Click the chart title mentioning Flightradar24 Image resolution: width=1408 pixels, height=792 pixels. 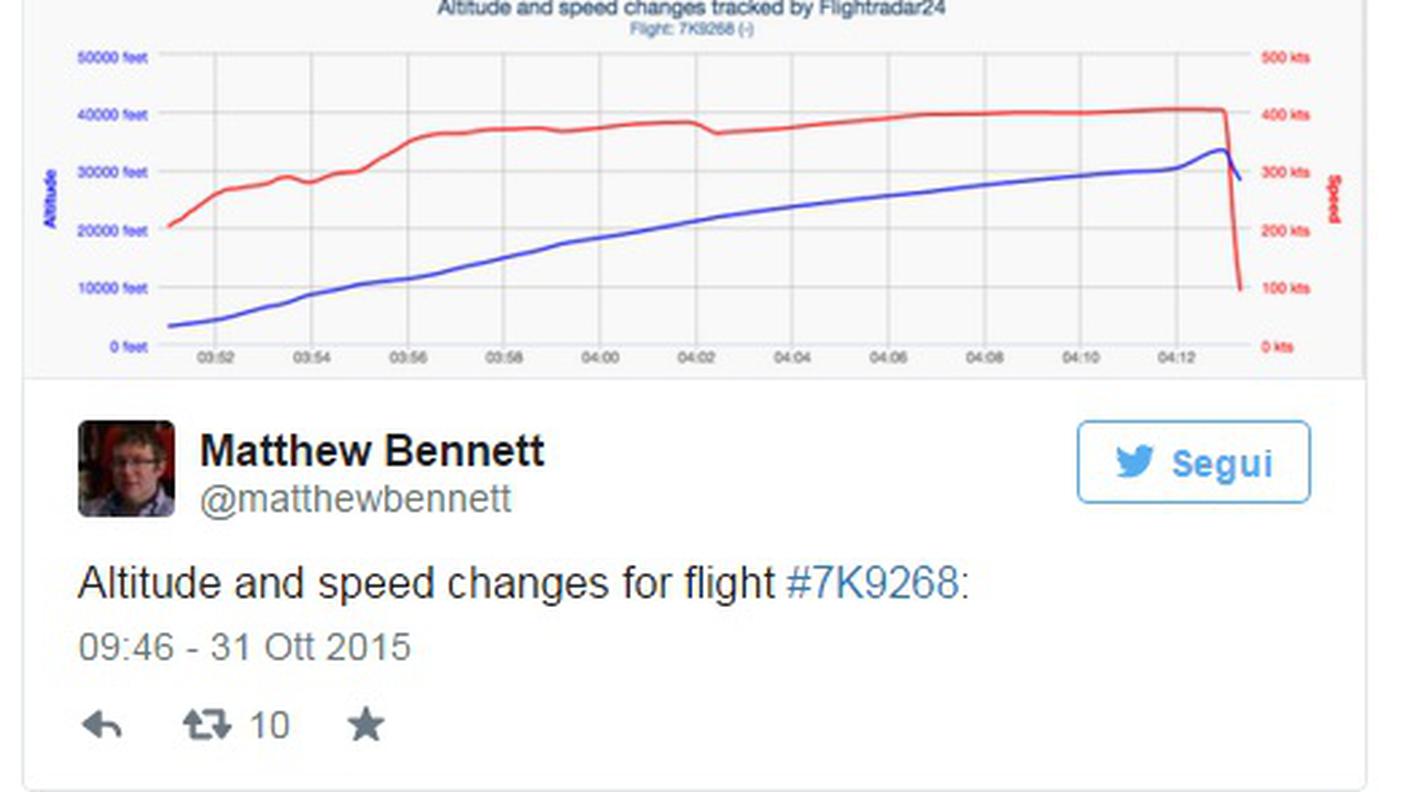[691, 9]
